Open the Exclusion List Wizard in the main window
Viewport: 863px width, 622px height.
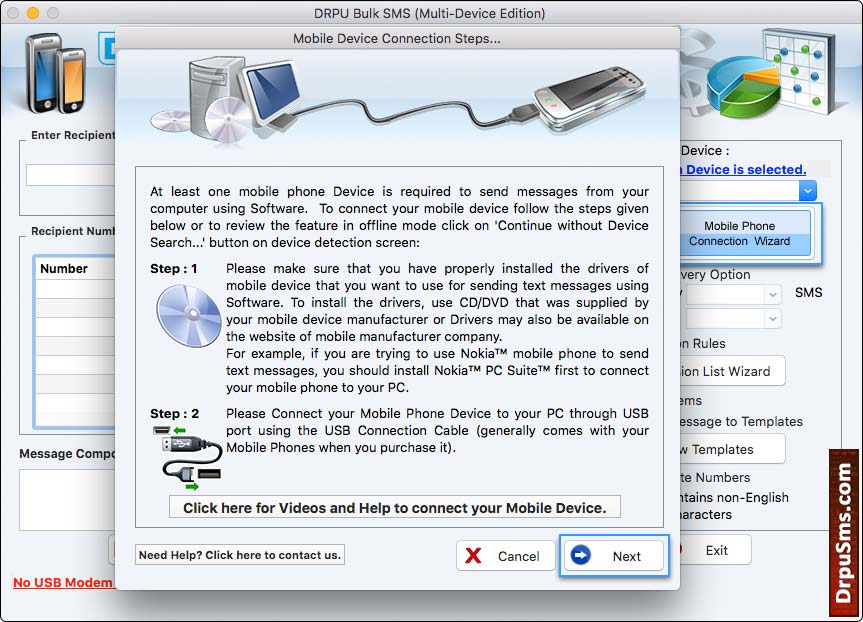click(732, 372)
